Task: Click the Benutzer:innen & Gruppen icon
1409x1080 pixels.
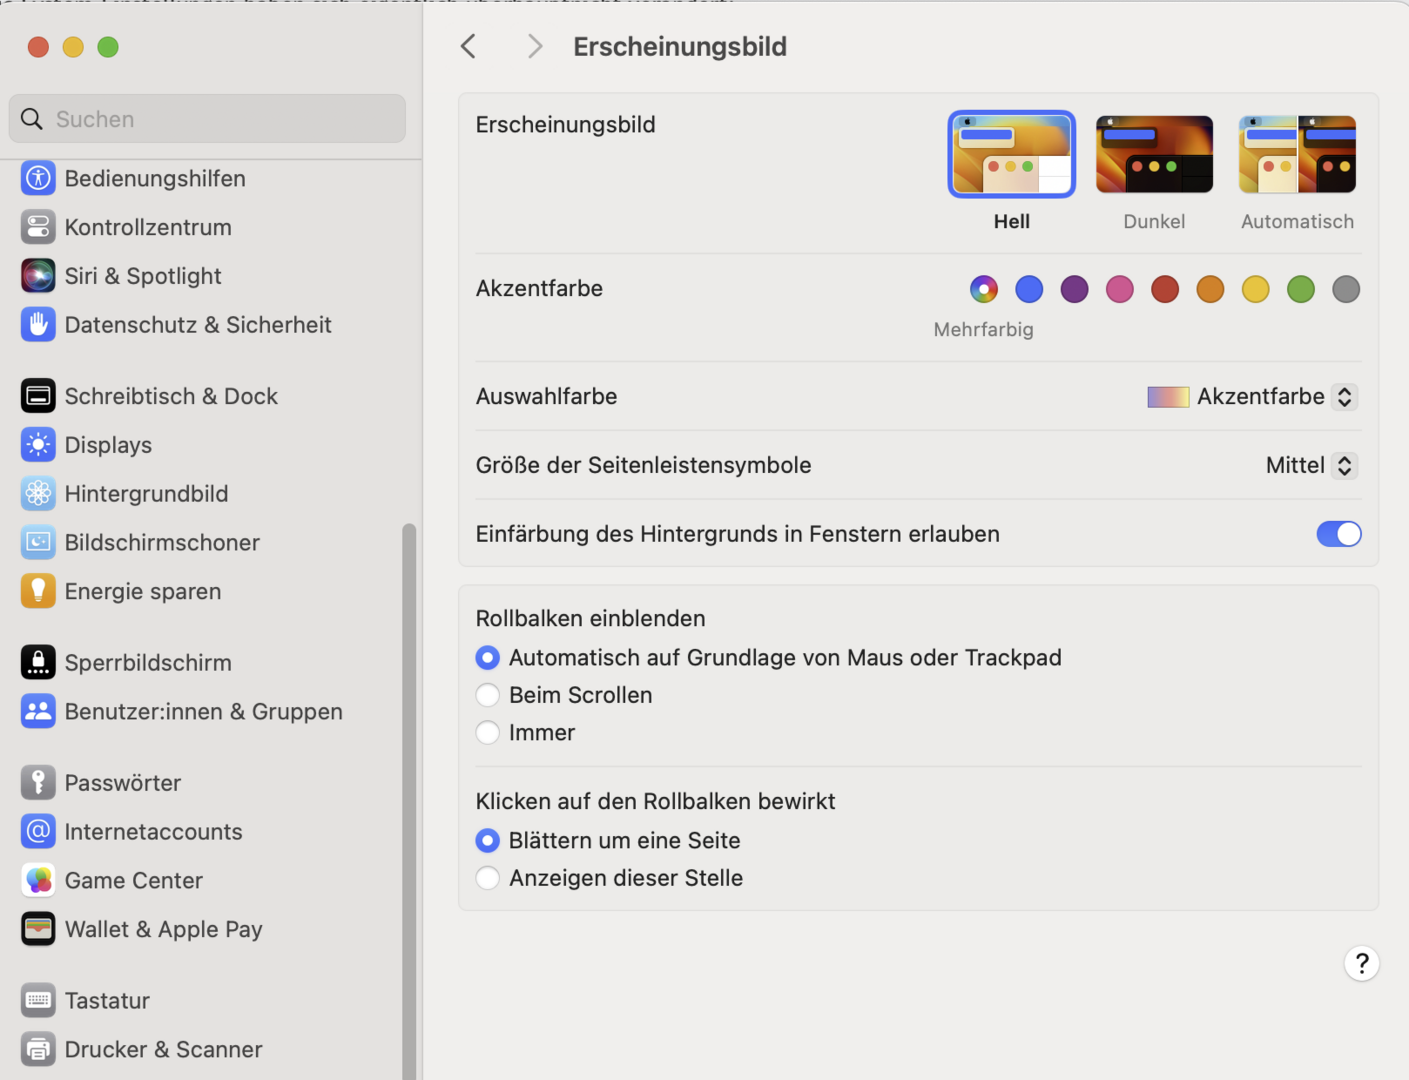Action: point(38,712)
